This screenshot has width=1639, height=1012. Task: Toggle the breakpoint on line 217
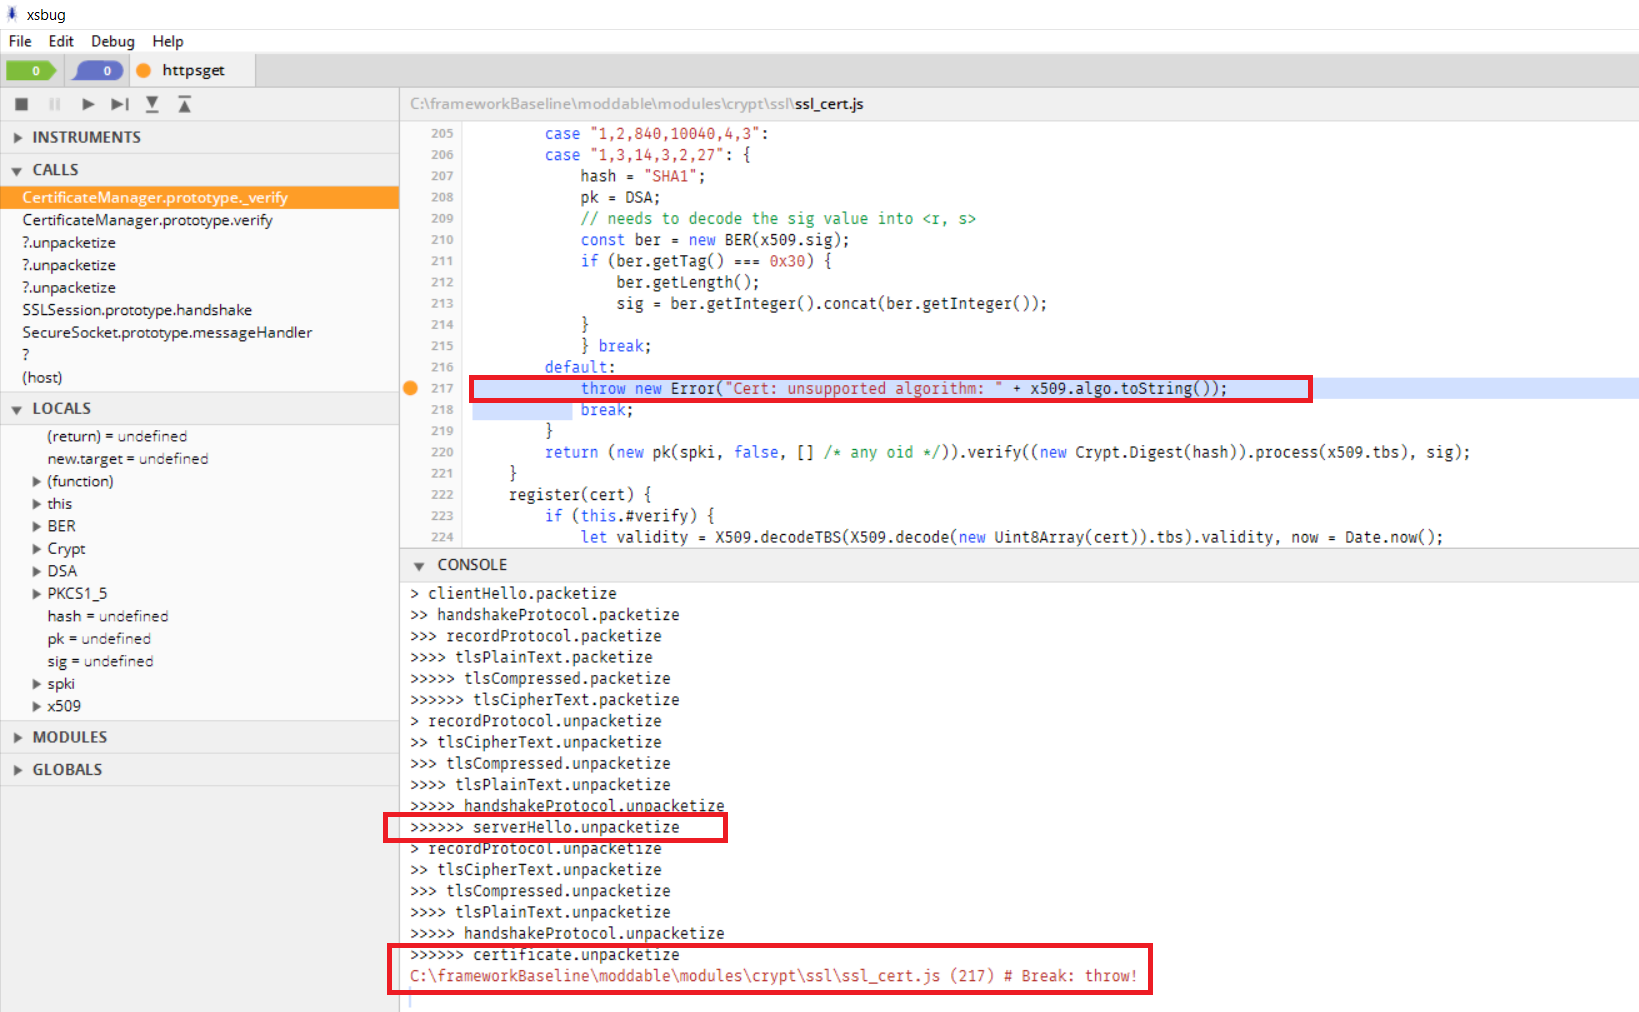(411, 388)
